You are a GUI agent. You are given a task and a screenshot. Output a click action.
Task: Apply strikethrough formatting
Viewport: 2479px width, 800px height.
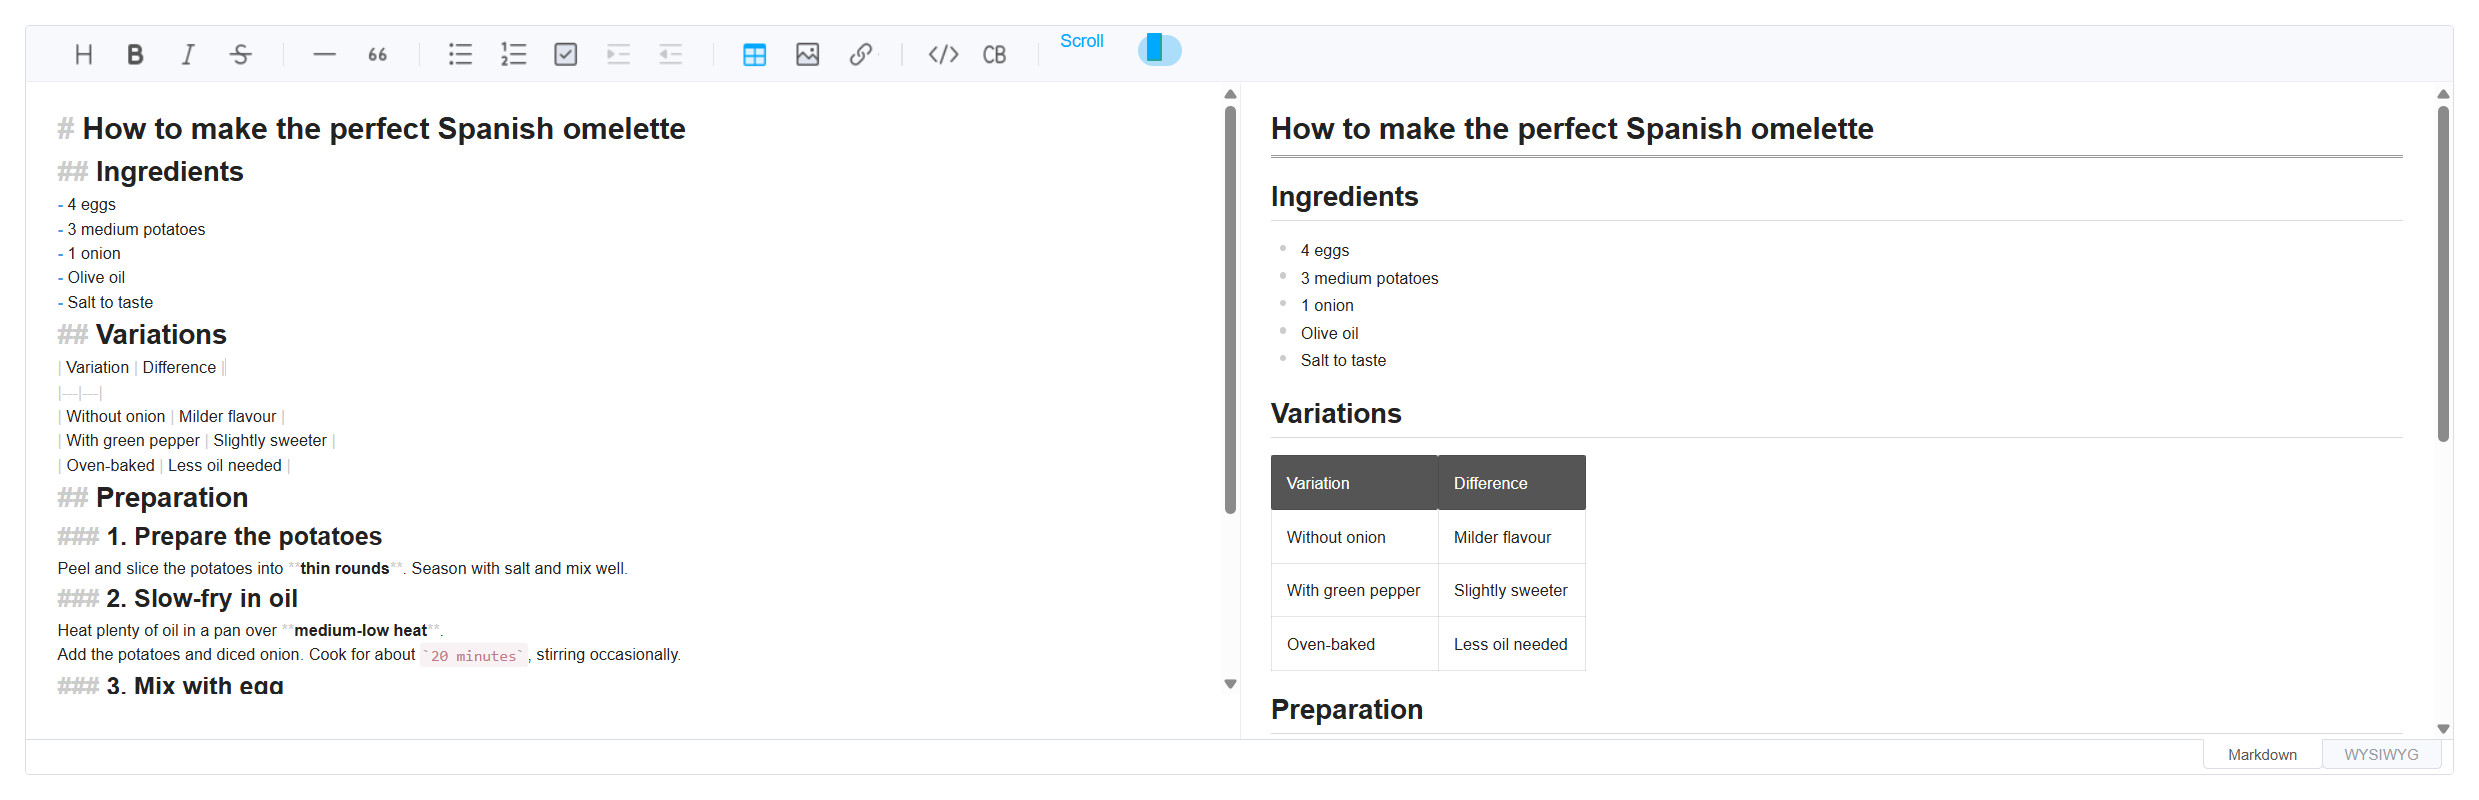click(x=240, y=54)
